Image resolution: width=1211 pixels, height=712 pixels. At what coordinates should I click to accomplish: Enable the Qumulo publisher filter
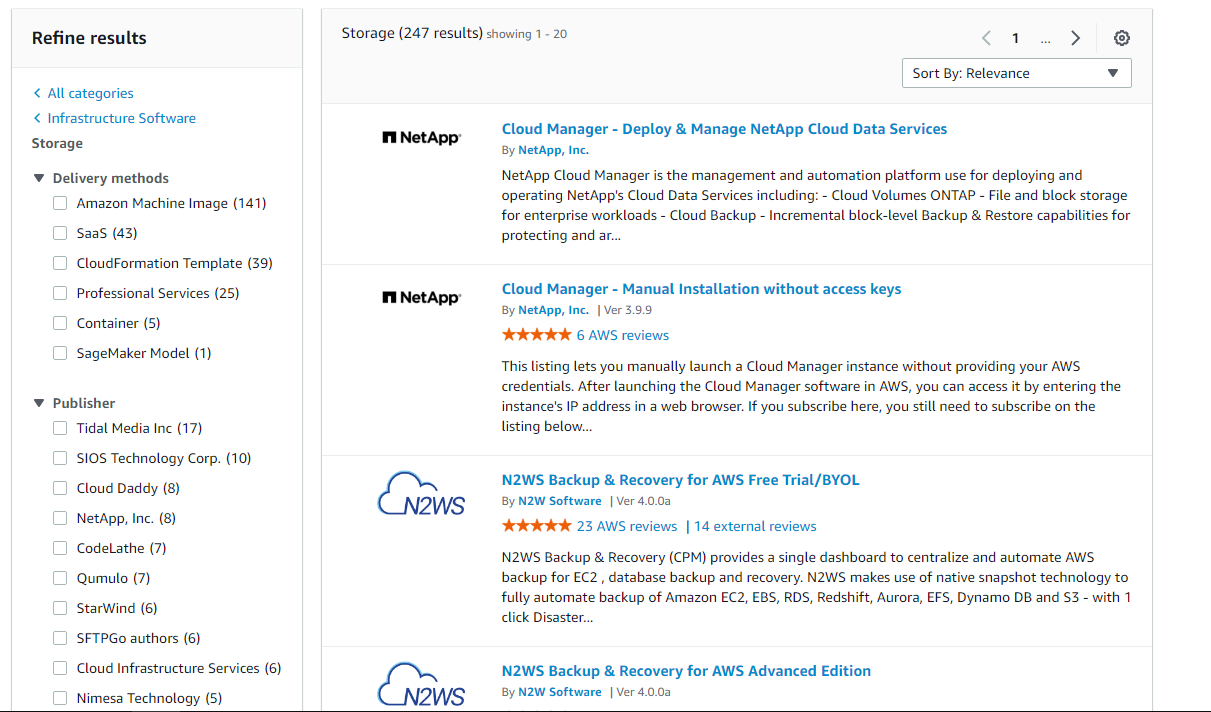(60, 578)
